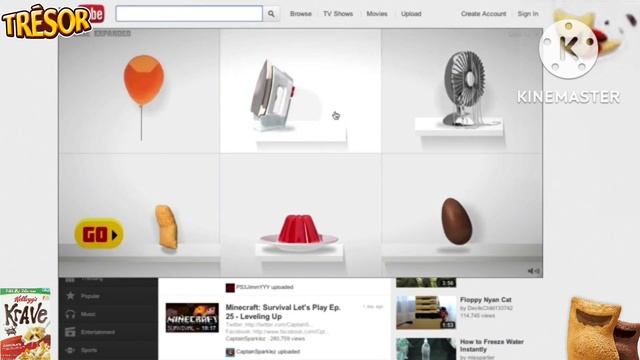Click the desk fan in the ad
640x360 pixels.
pos(464,88)
